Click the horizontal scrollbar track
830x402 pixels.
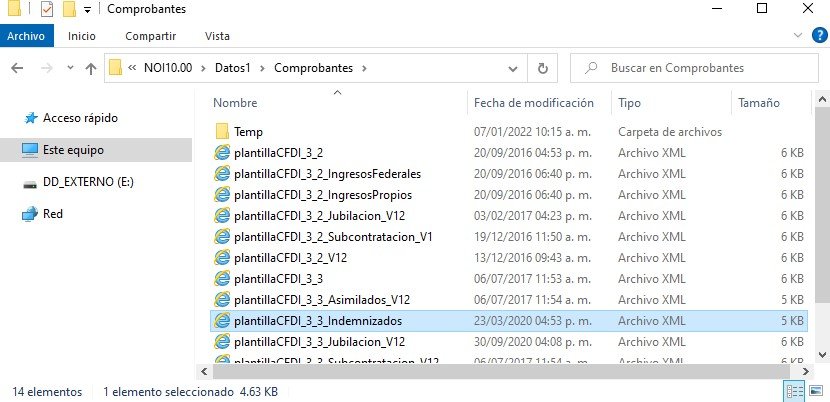click(503, 372)
